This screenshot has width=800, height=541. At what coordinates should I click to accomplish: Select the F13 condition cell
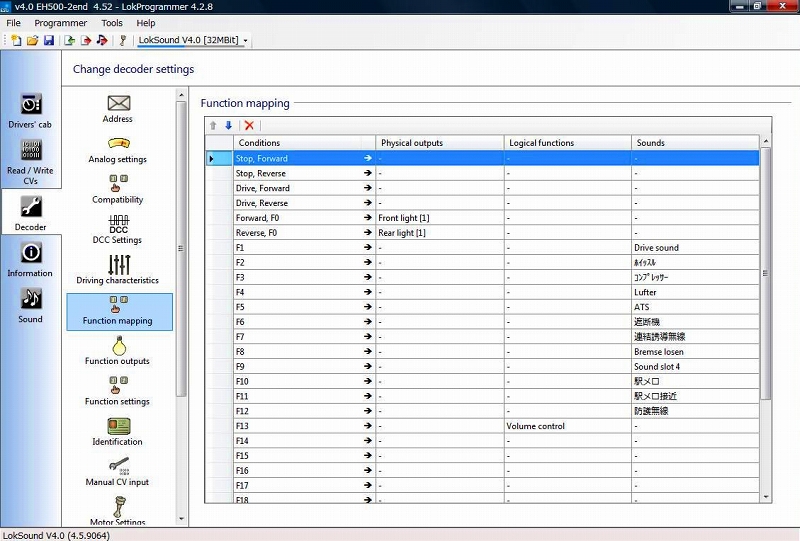tap(305, 426)
